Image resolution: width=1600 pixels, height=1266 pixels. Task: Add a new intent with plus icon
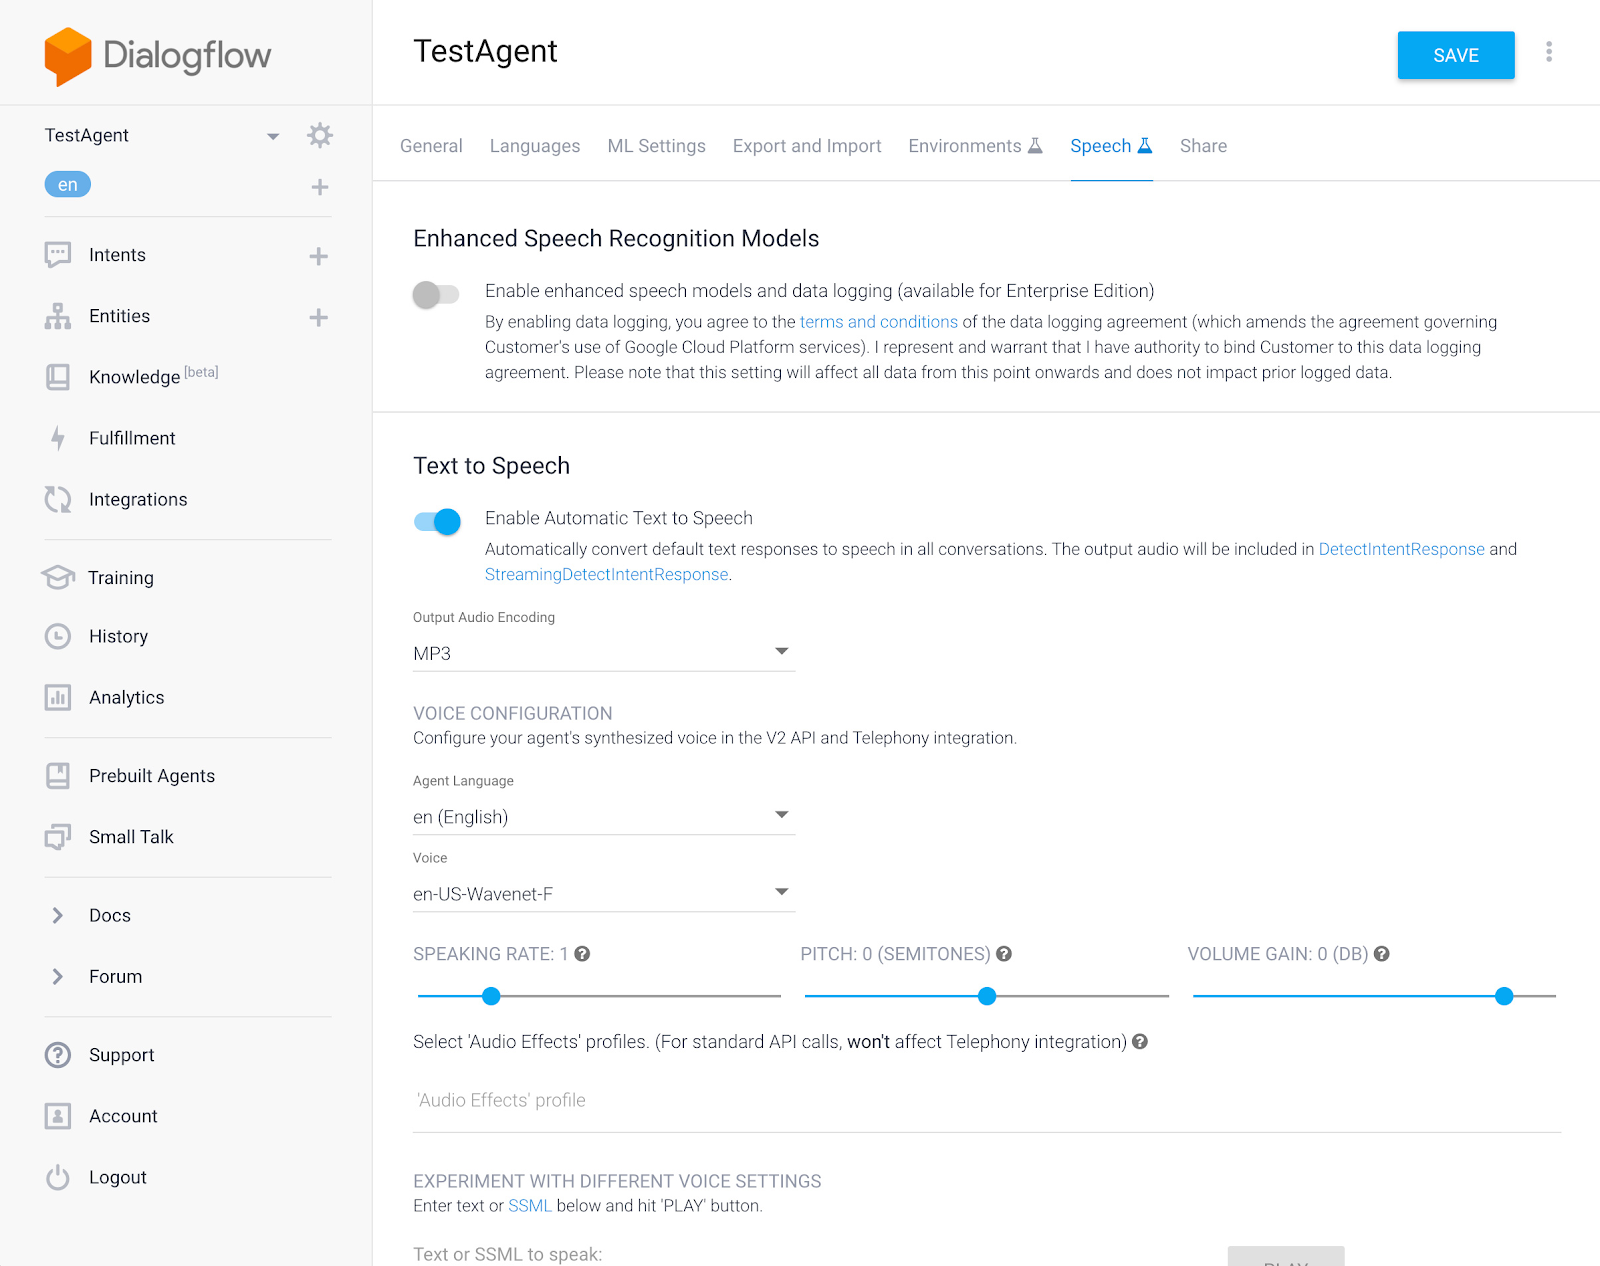(319, 256)
